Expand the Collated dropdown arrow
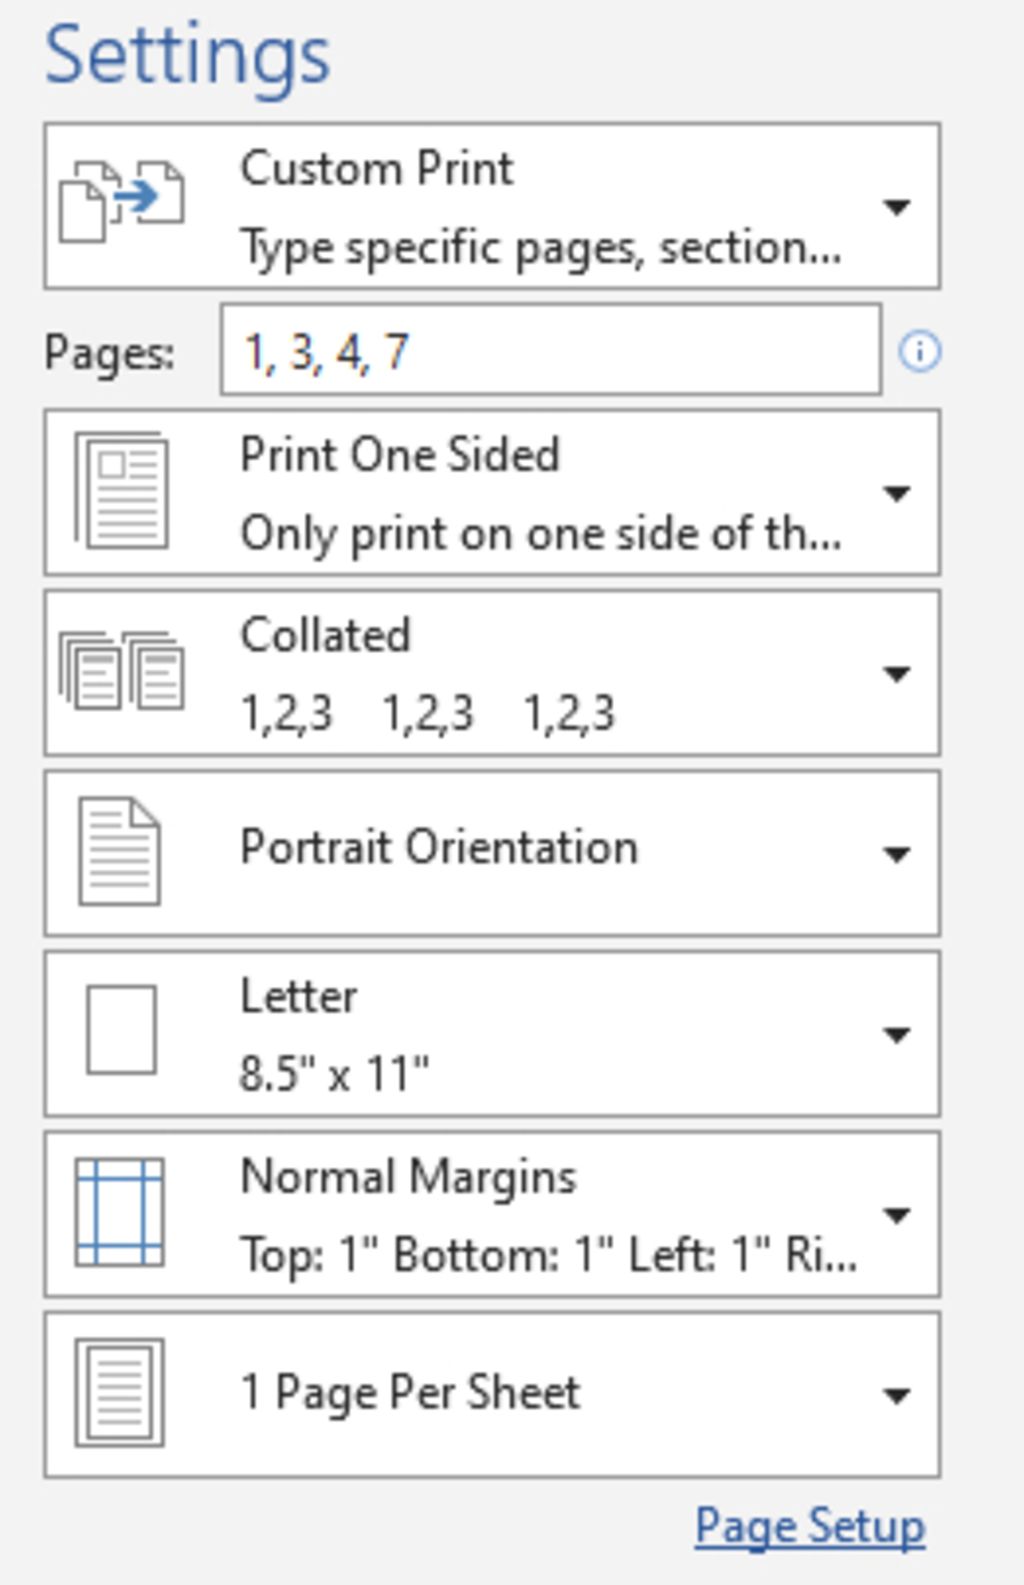This screenshot has width=1024, height=1585. [896, 674]
